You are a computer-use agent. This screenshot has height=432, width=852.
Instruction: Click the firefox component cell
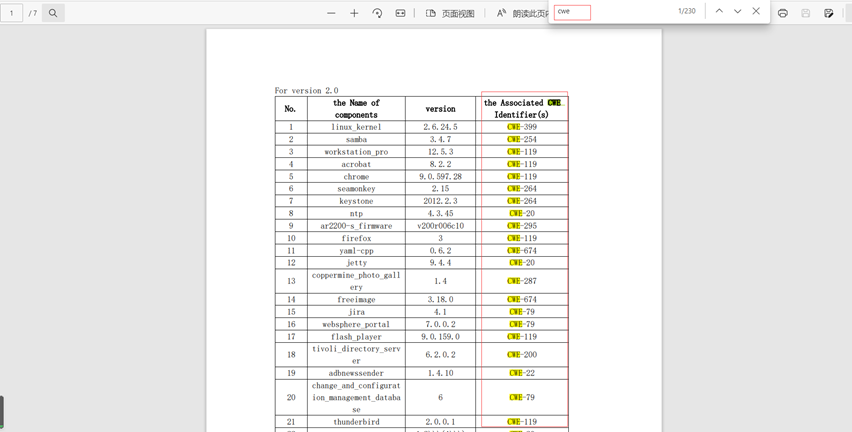(x=356, y=238)
